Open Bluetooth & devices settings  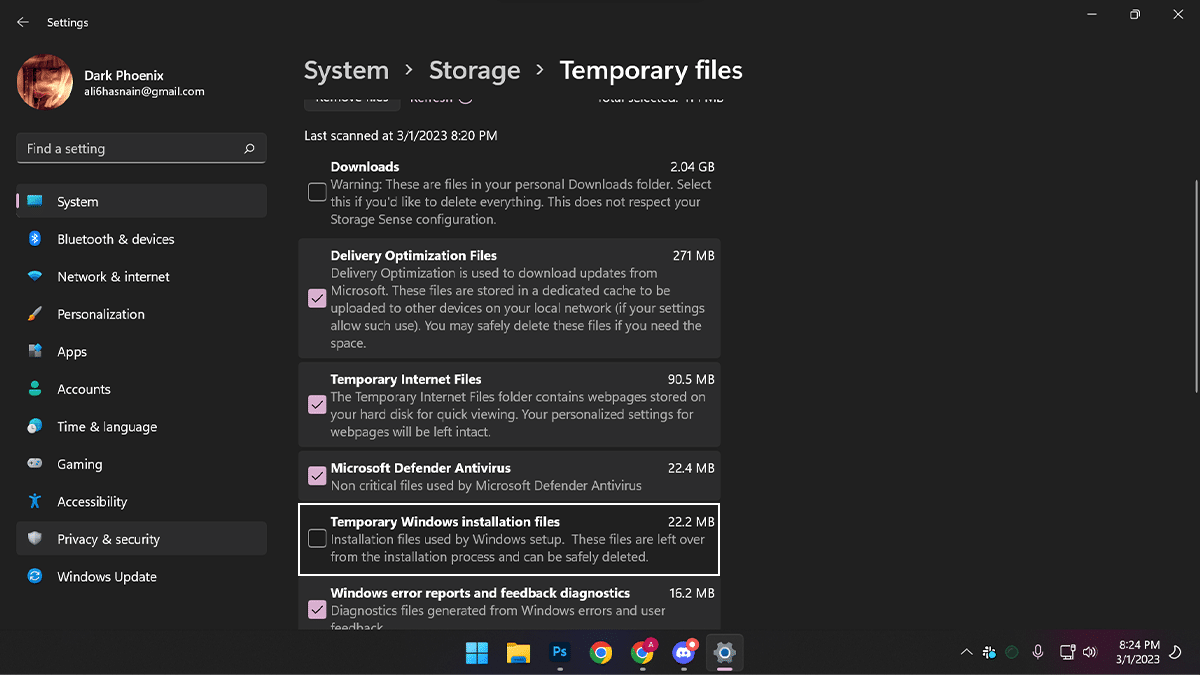(115, 239)
